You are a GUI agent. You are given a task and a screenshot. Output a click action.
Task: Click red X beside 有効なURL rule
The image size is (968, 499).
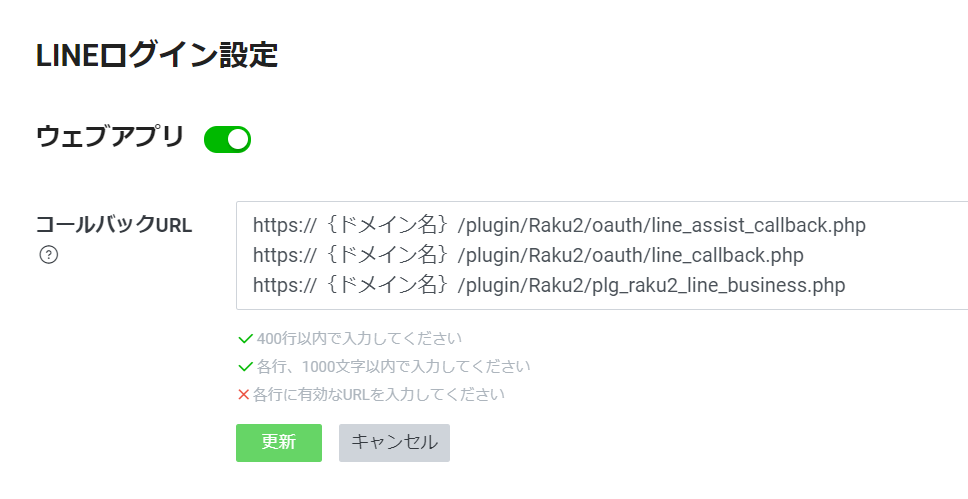(x=243, y=394)
